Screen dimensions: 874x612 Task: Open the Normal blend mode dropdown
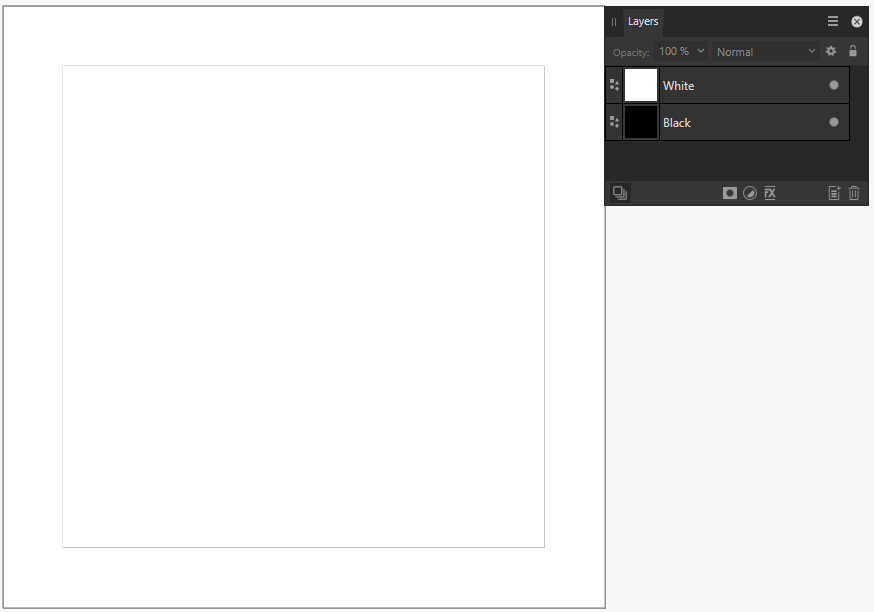(765, 52)
